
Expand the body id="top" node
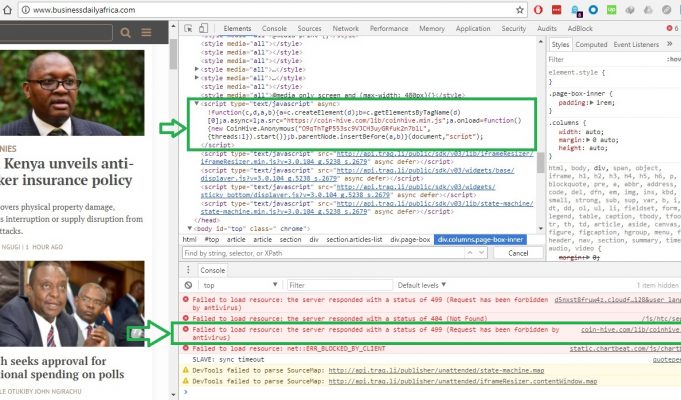pyautogui.click(x=190, y=228)
